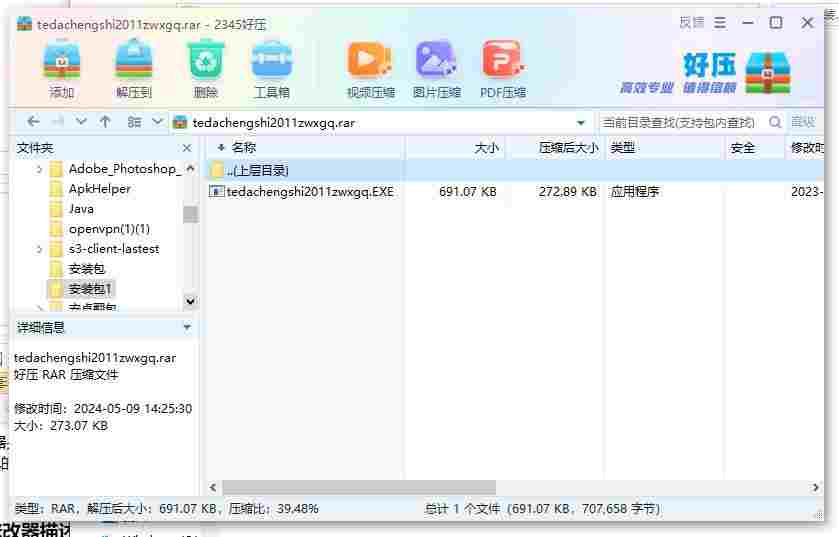Click the EXE file's application icon
The image size is (839, 537).
click(217, 191)
